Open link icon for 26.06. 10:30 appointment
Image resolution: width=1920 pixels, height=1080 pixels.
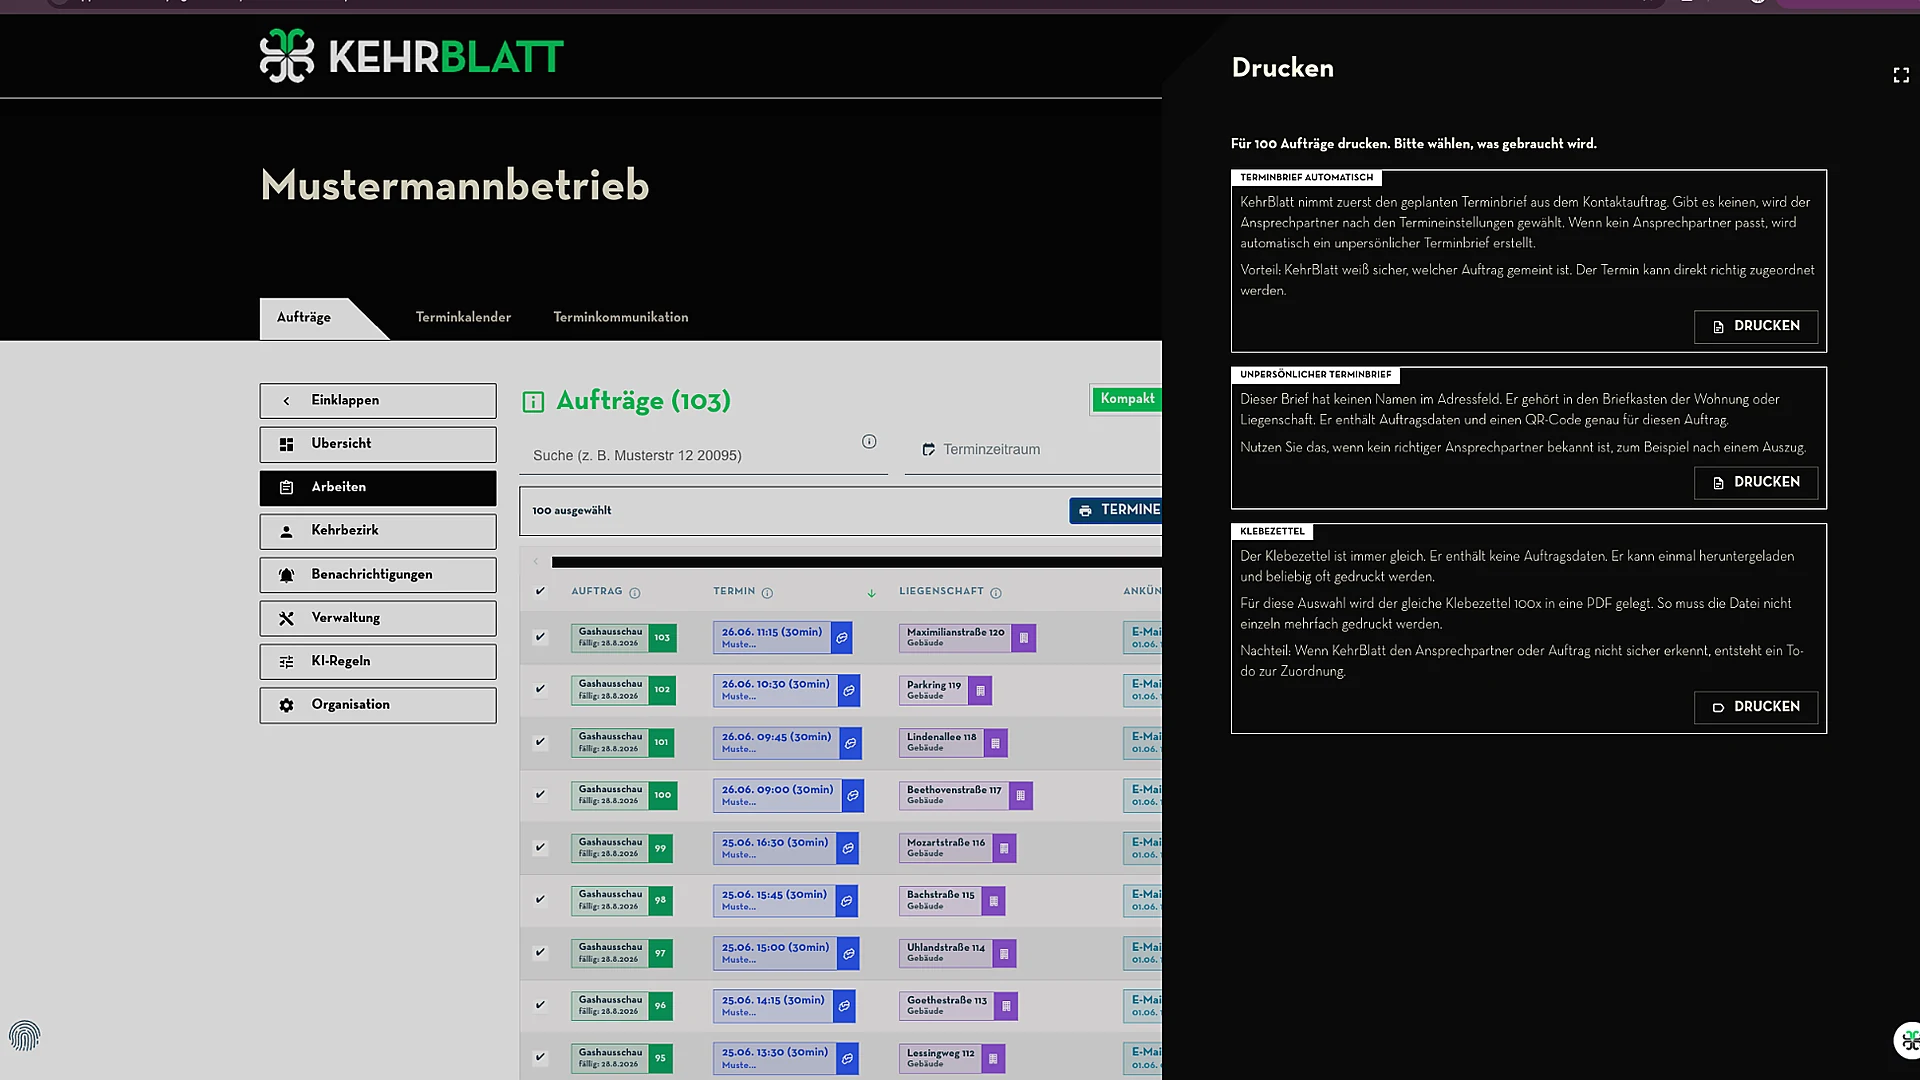[x=849, y=690]
